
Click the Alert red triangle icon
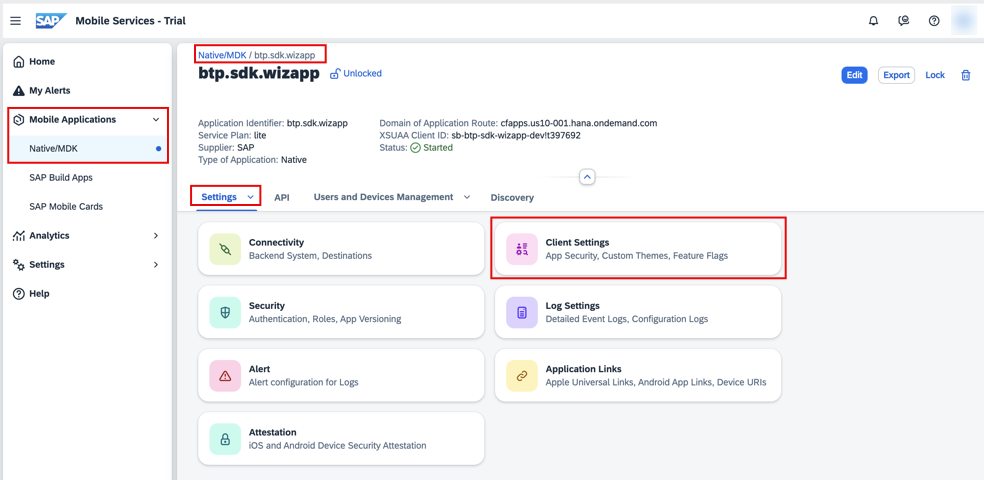(225, 375)
